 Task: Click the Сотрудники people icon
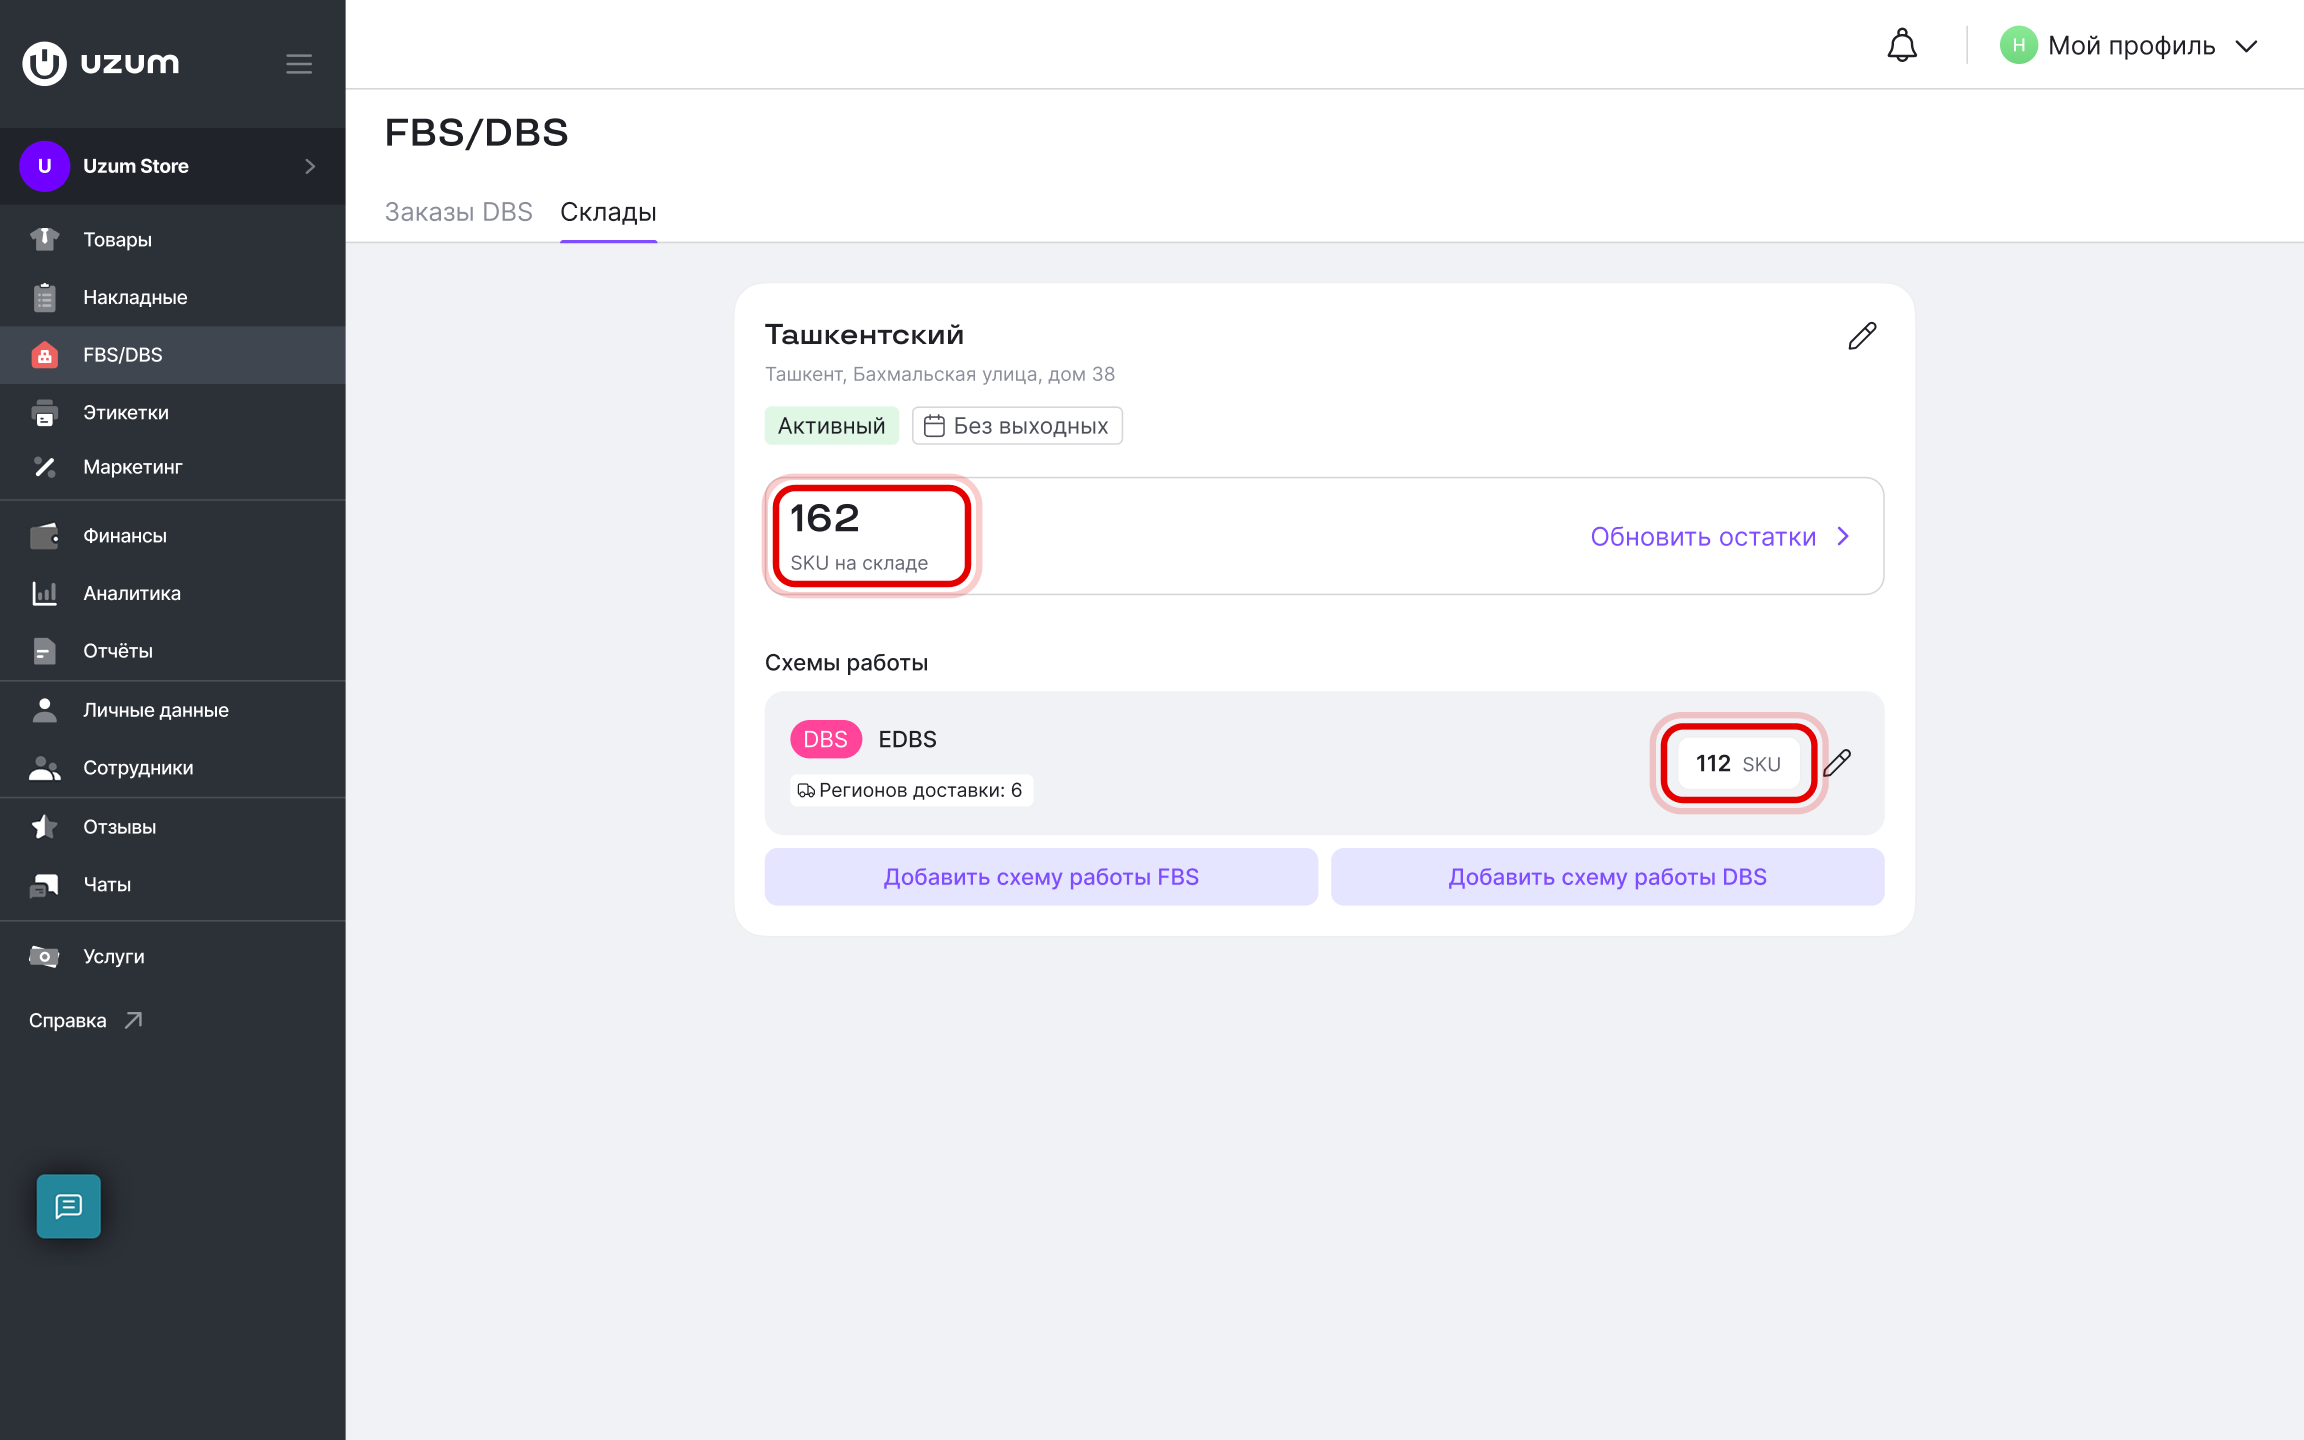coord(44,768)
